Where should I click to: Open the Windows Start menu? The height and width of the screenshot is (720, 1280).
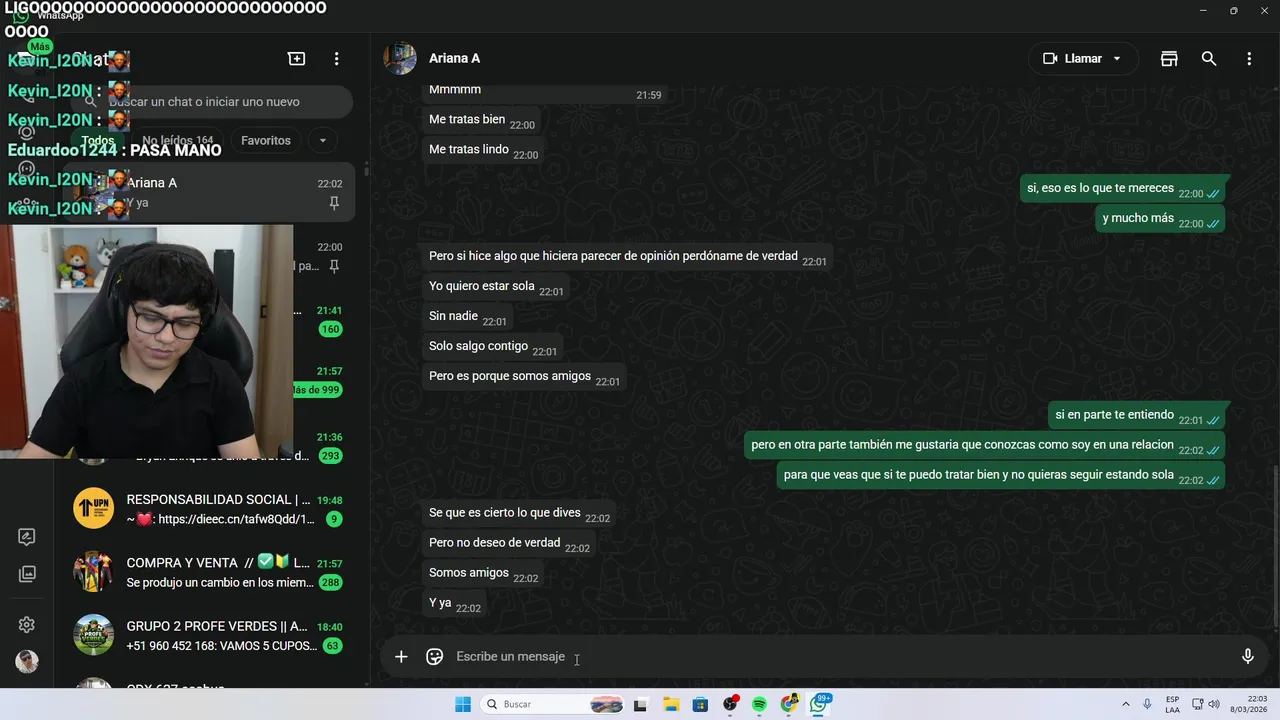[463, 704]
